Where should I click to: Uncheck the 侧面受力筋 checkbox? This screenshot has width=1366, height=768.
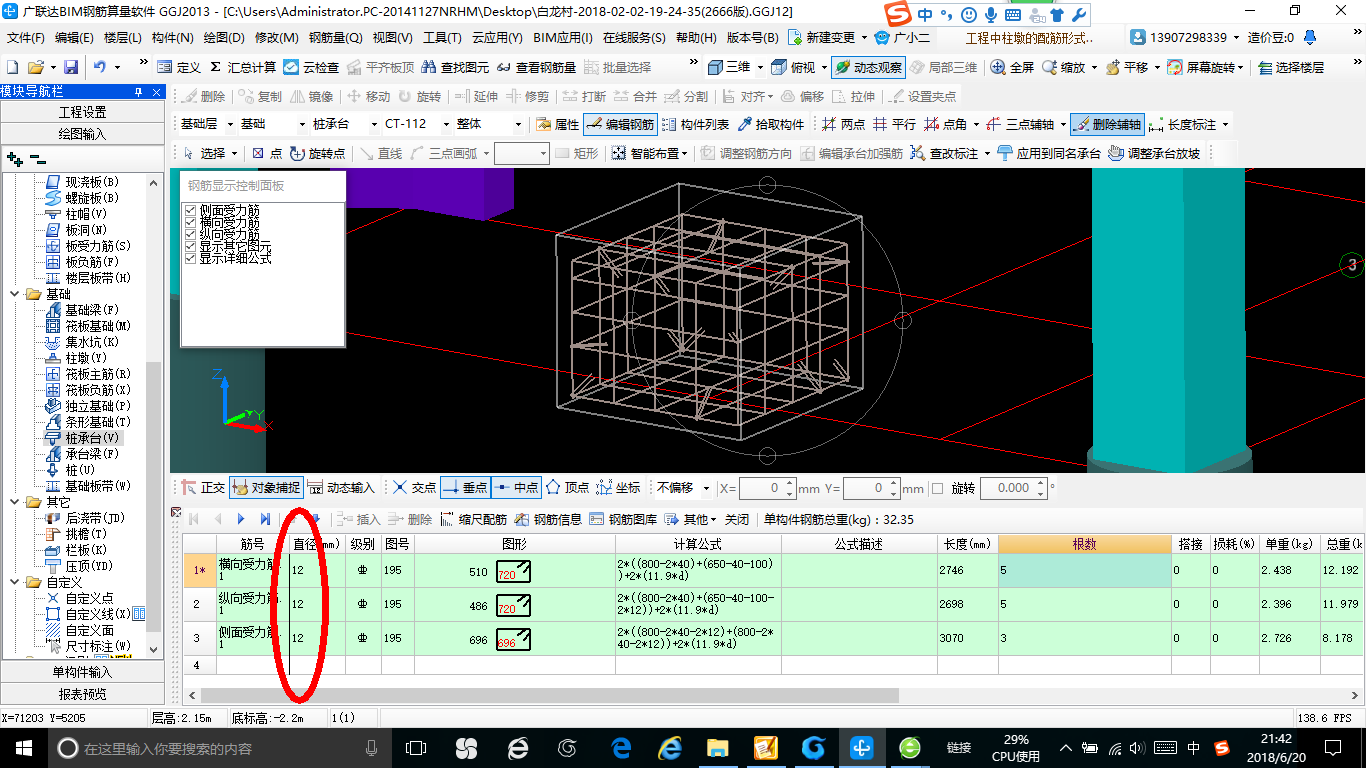tap(190, 211)
